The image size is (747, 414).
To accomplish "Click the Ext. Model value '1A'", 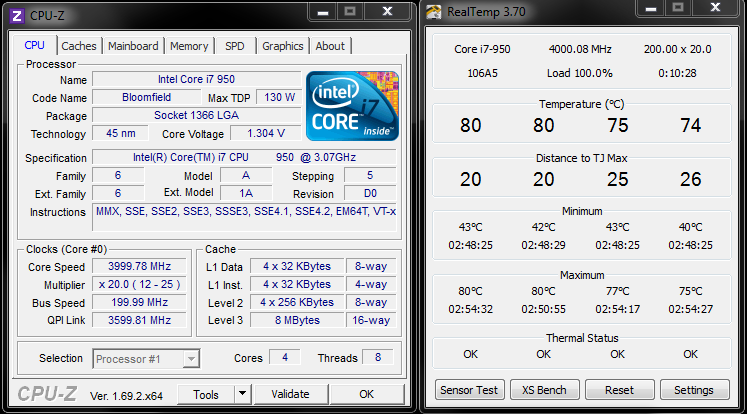I will point(246,193).
